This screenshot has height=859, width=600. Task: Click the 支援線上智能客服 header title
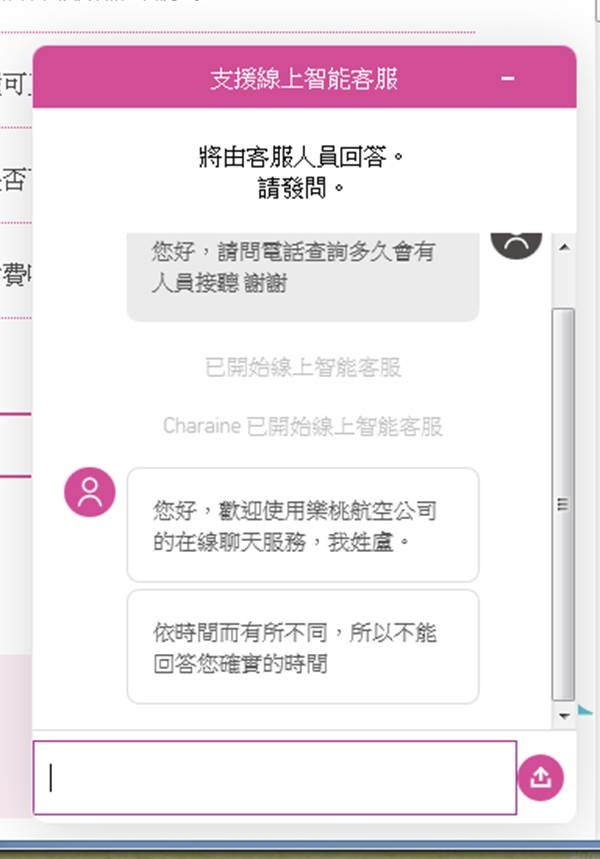coord(304,79)
